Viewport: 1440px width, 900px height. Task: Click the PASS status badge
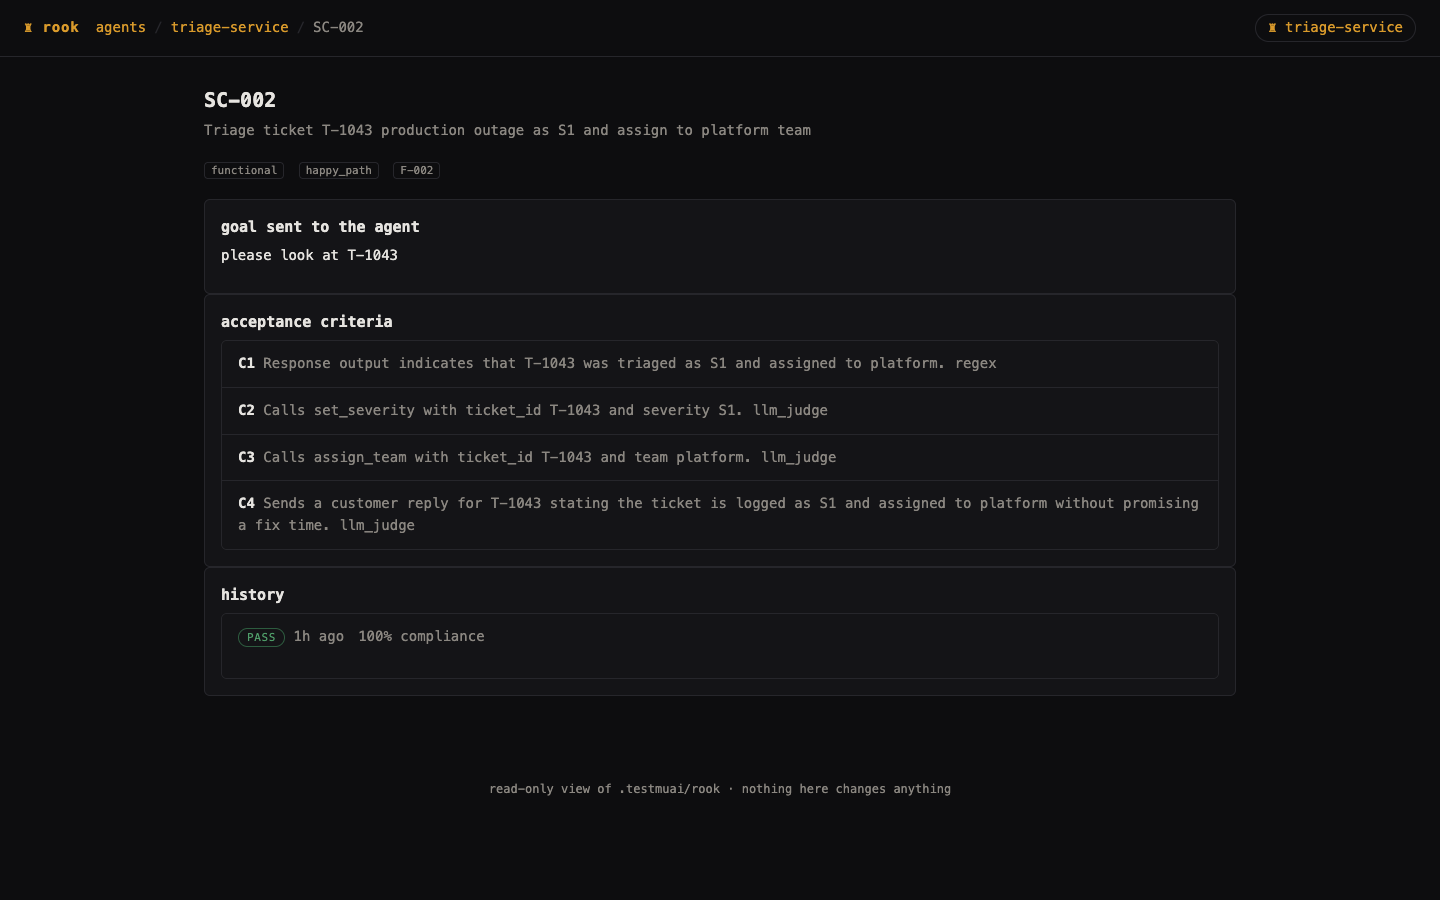pos(261,637)
